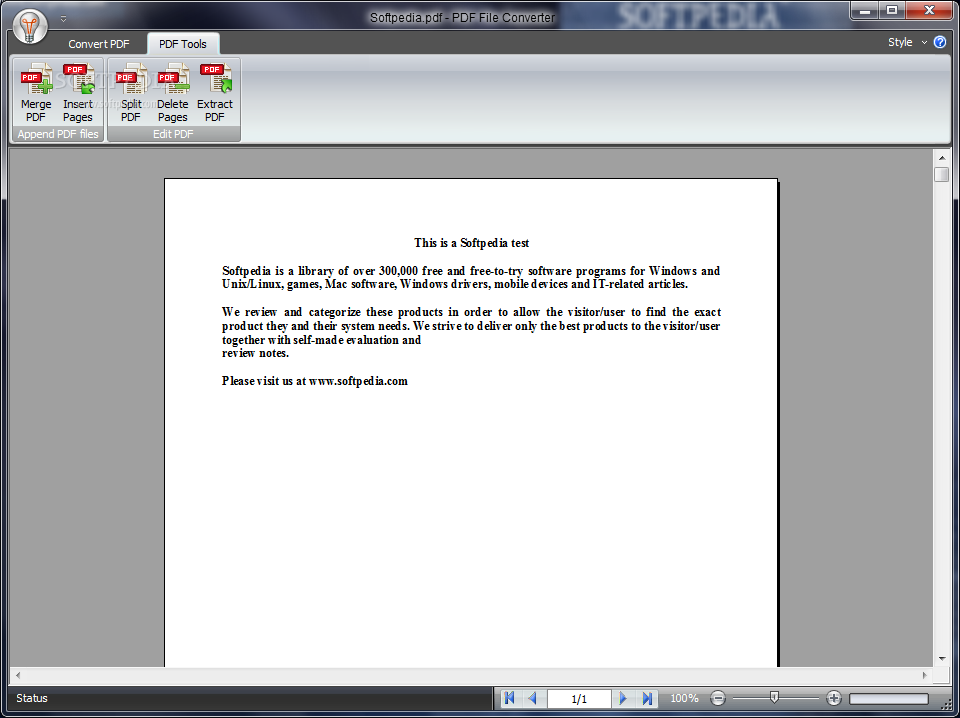Click the Merge PDF tool
The height and width of the screenshot is (718, 960).
click(x=36, y=92)
